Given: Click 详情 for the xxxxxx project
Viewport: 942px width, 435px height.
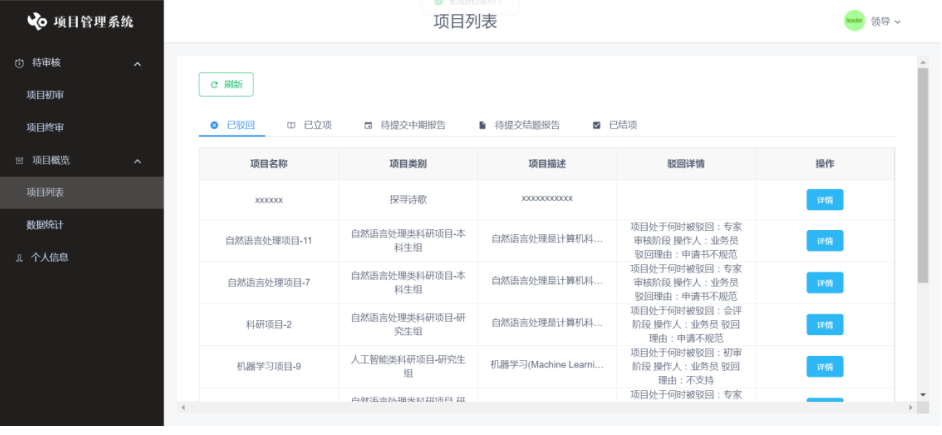Looking at the screenshot, I should click(x=824, y=199).
